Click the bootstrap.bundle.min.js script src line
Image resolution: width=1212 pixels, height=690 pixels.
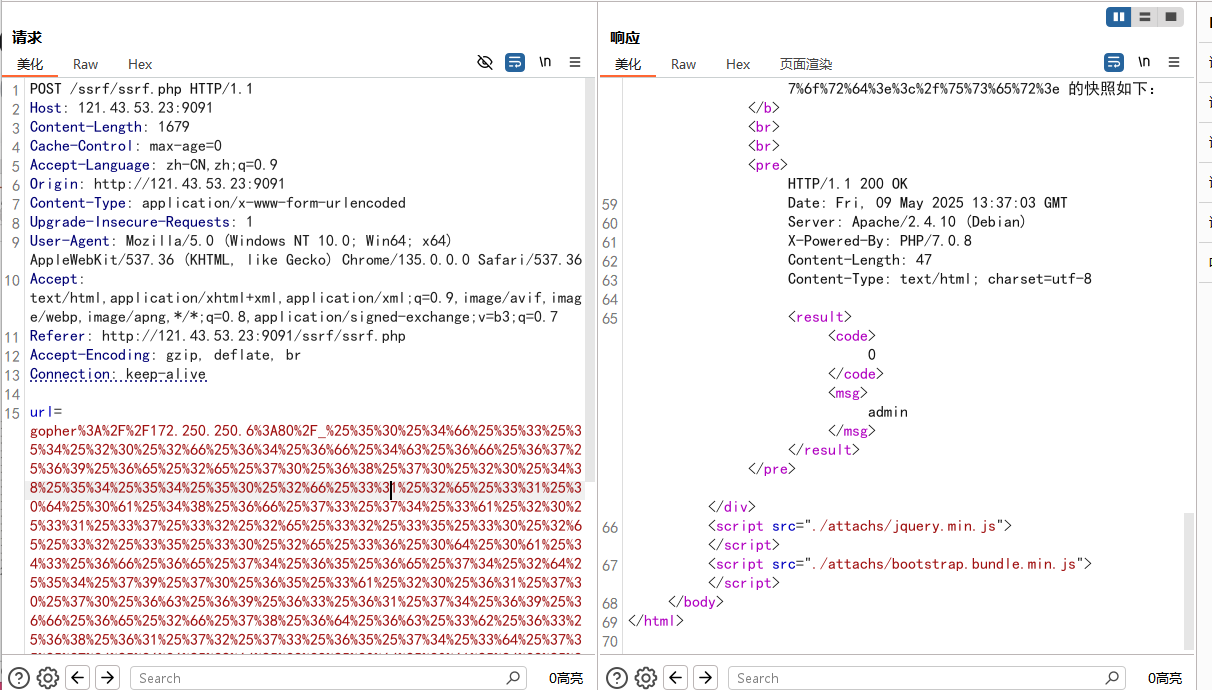click(900, 564)
